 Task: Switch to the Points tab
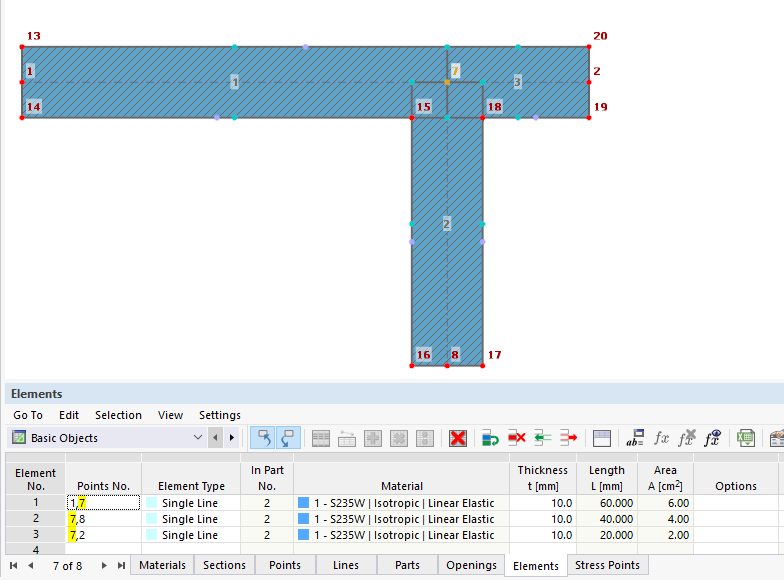point(285,565)
